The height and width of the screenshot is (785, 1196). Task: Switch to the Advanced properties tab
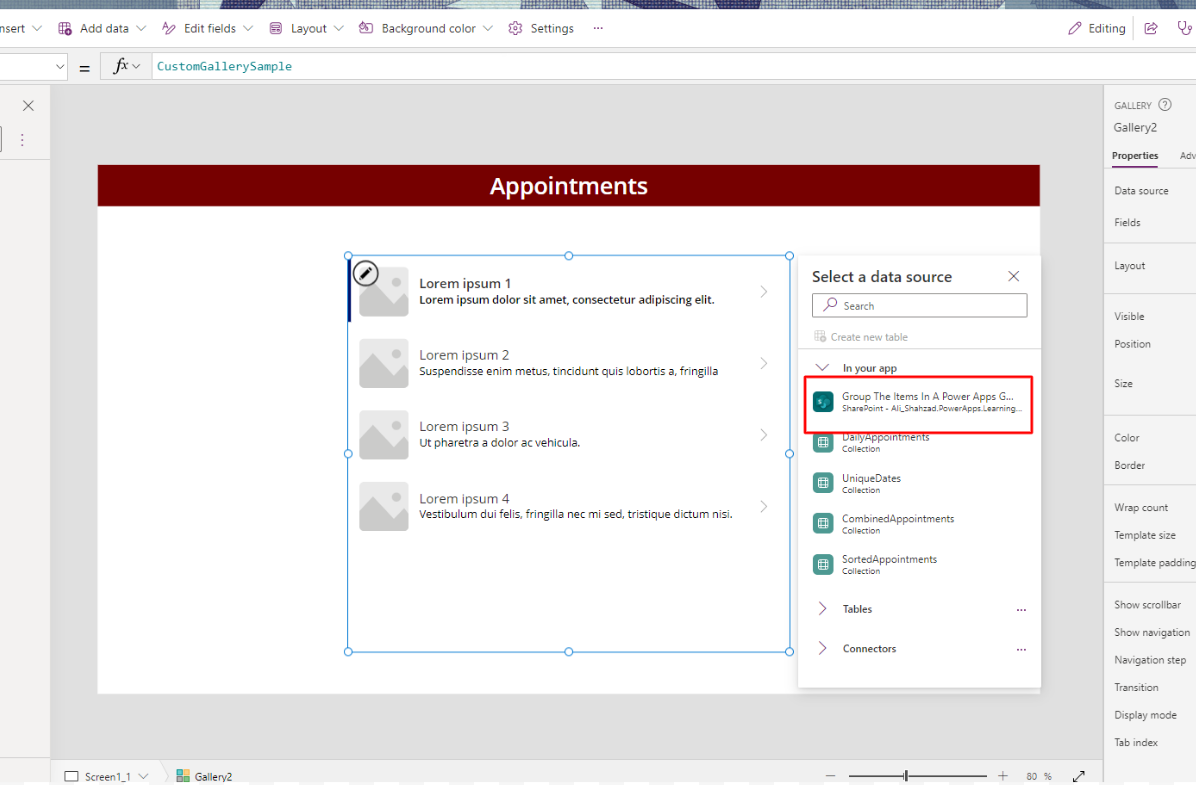pos(1188,156)
